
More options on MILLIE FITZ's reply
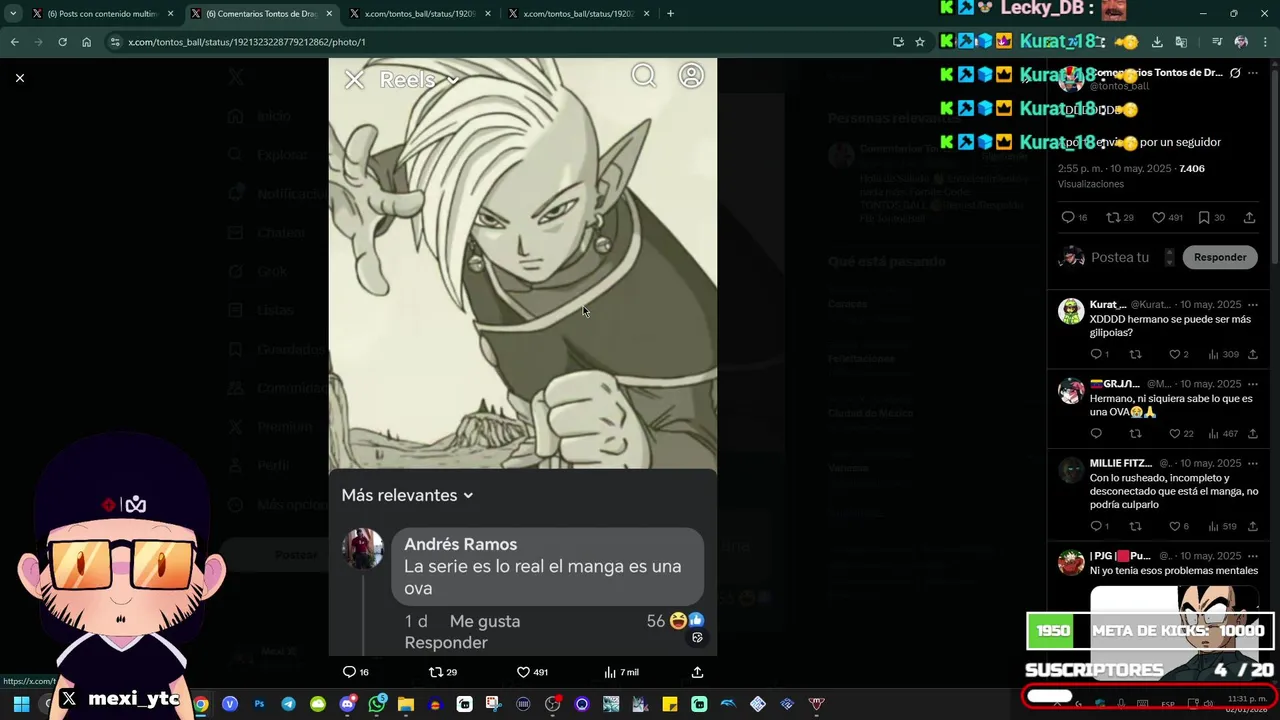pyautogui.click(x=1252, y=463)
